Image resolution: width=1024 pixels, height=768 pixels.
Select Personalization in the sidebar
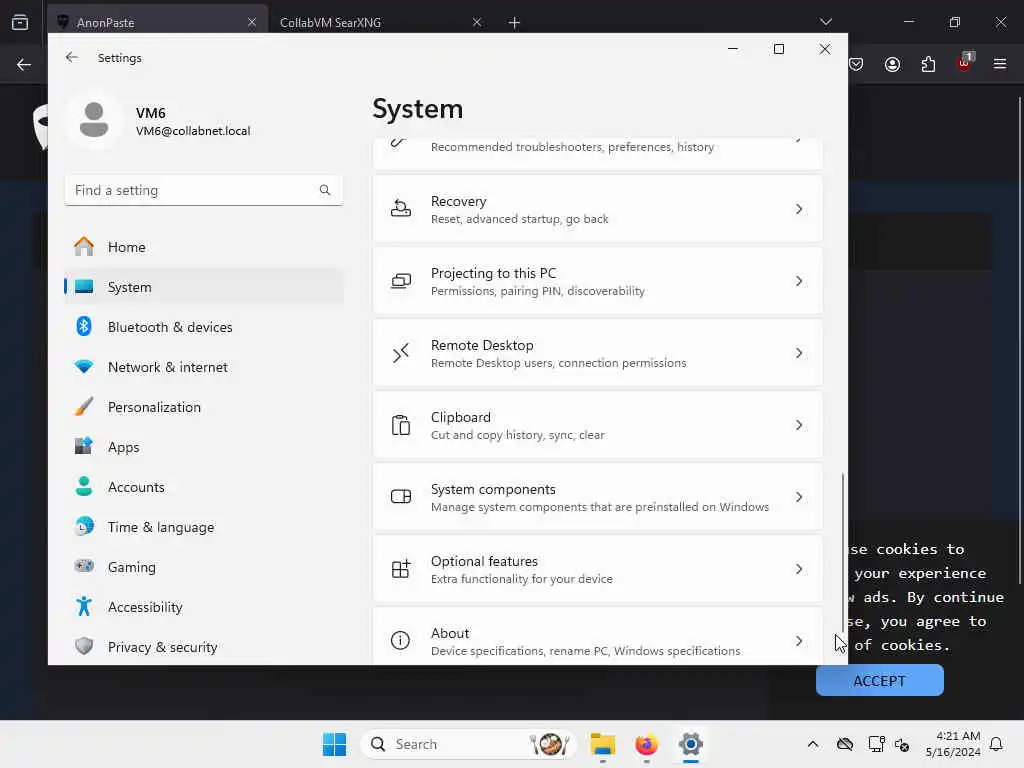pos(204,407)
